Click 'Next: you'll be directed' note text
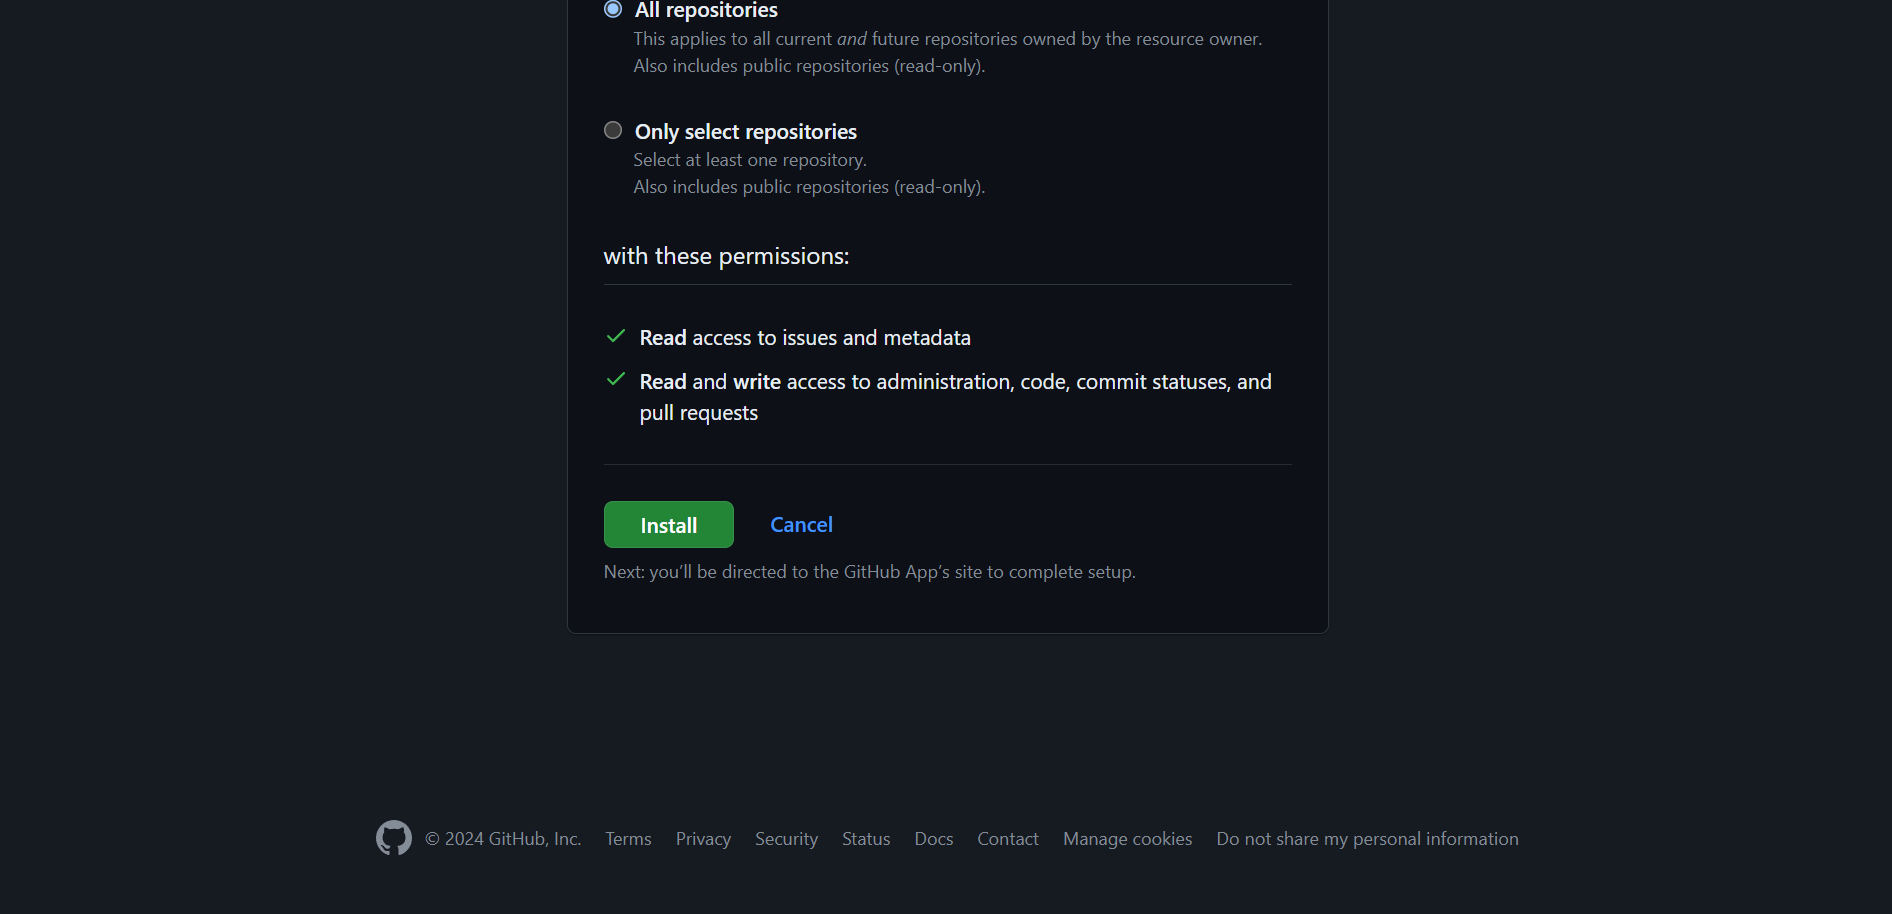 [x=869, y=572]
